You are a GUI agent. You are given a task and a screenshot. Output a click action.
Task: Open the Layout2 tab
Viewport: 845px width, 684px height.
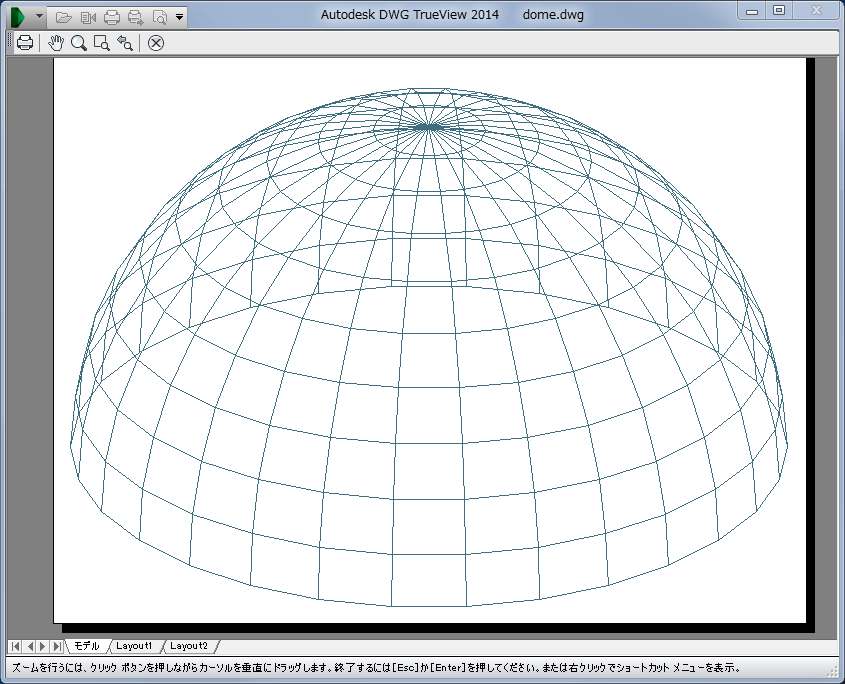pyautogui.click(x=188, y=646)
